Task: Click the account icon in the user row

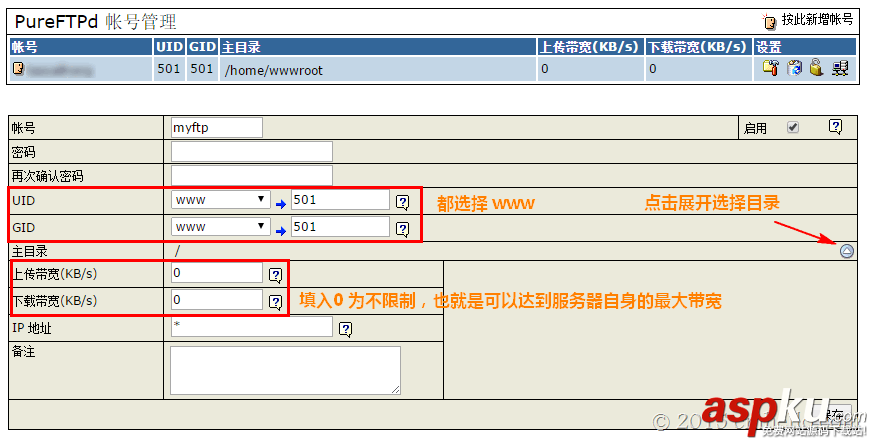Action: pyautogui.click(x=18, y=68)
